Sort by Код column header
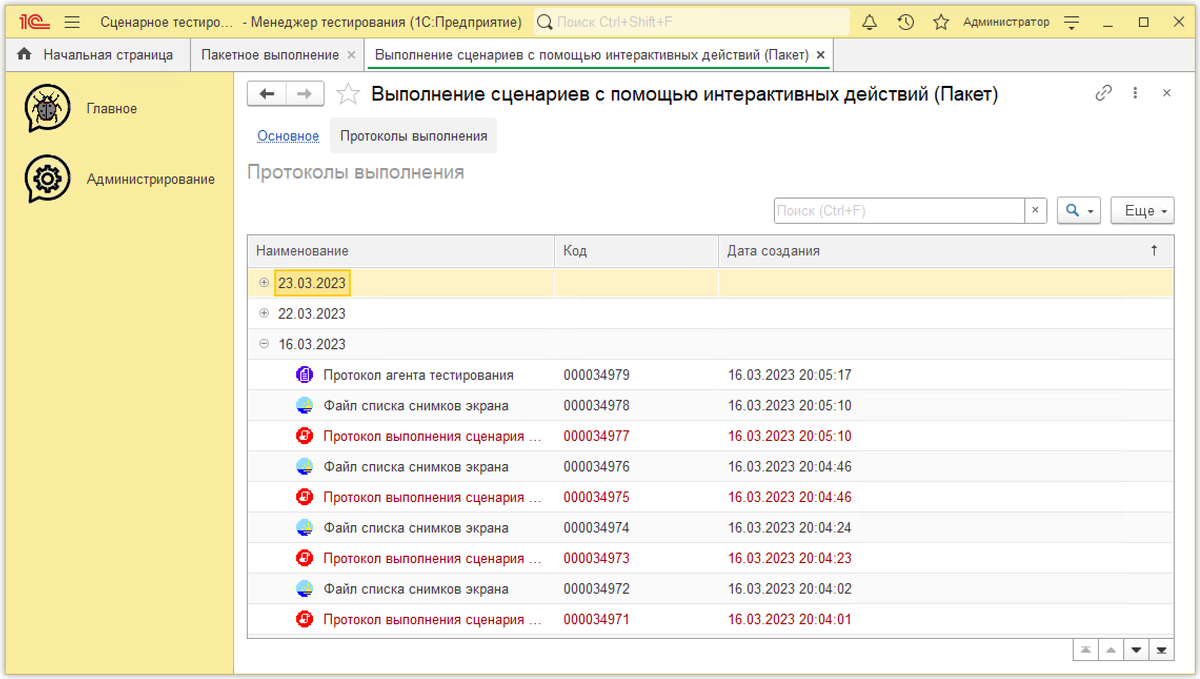 636,251
